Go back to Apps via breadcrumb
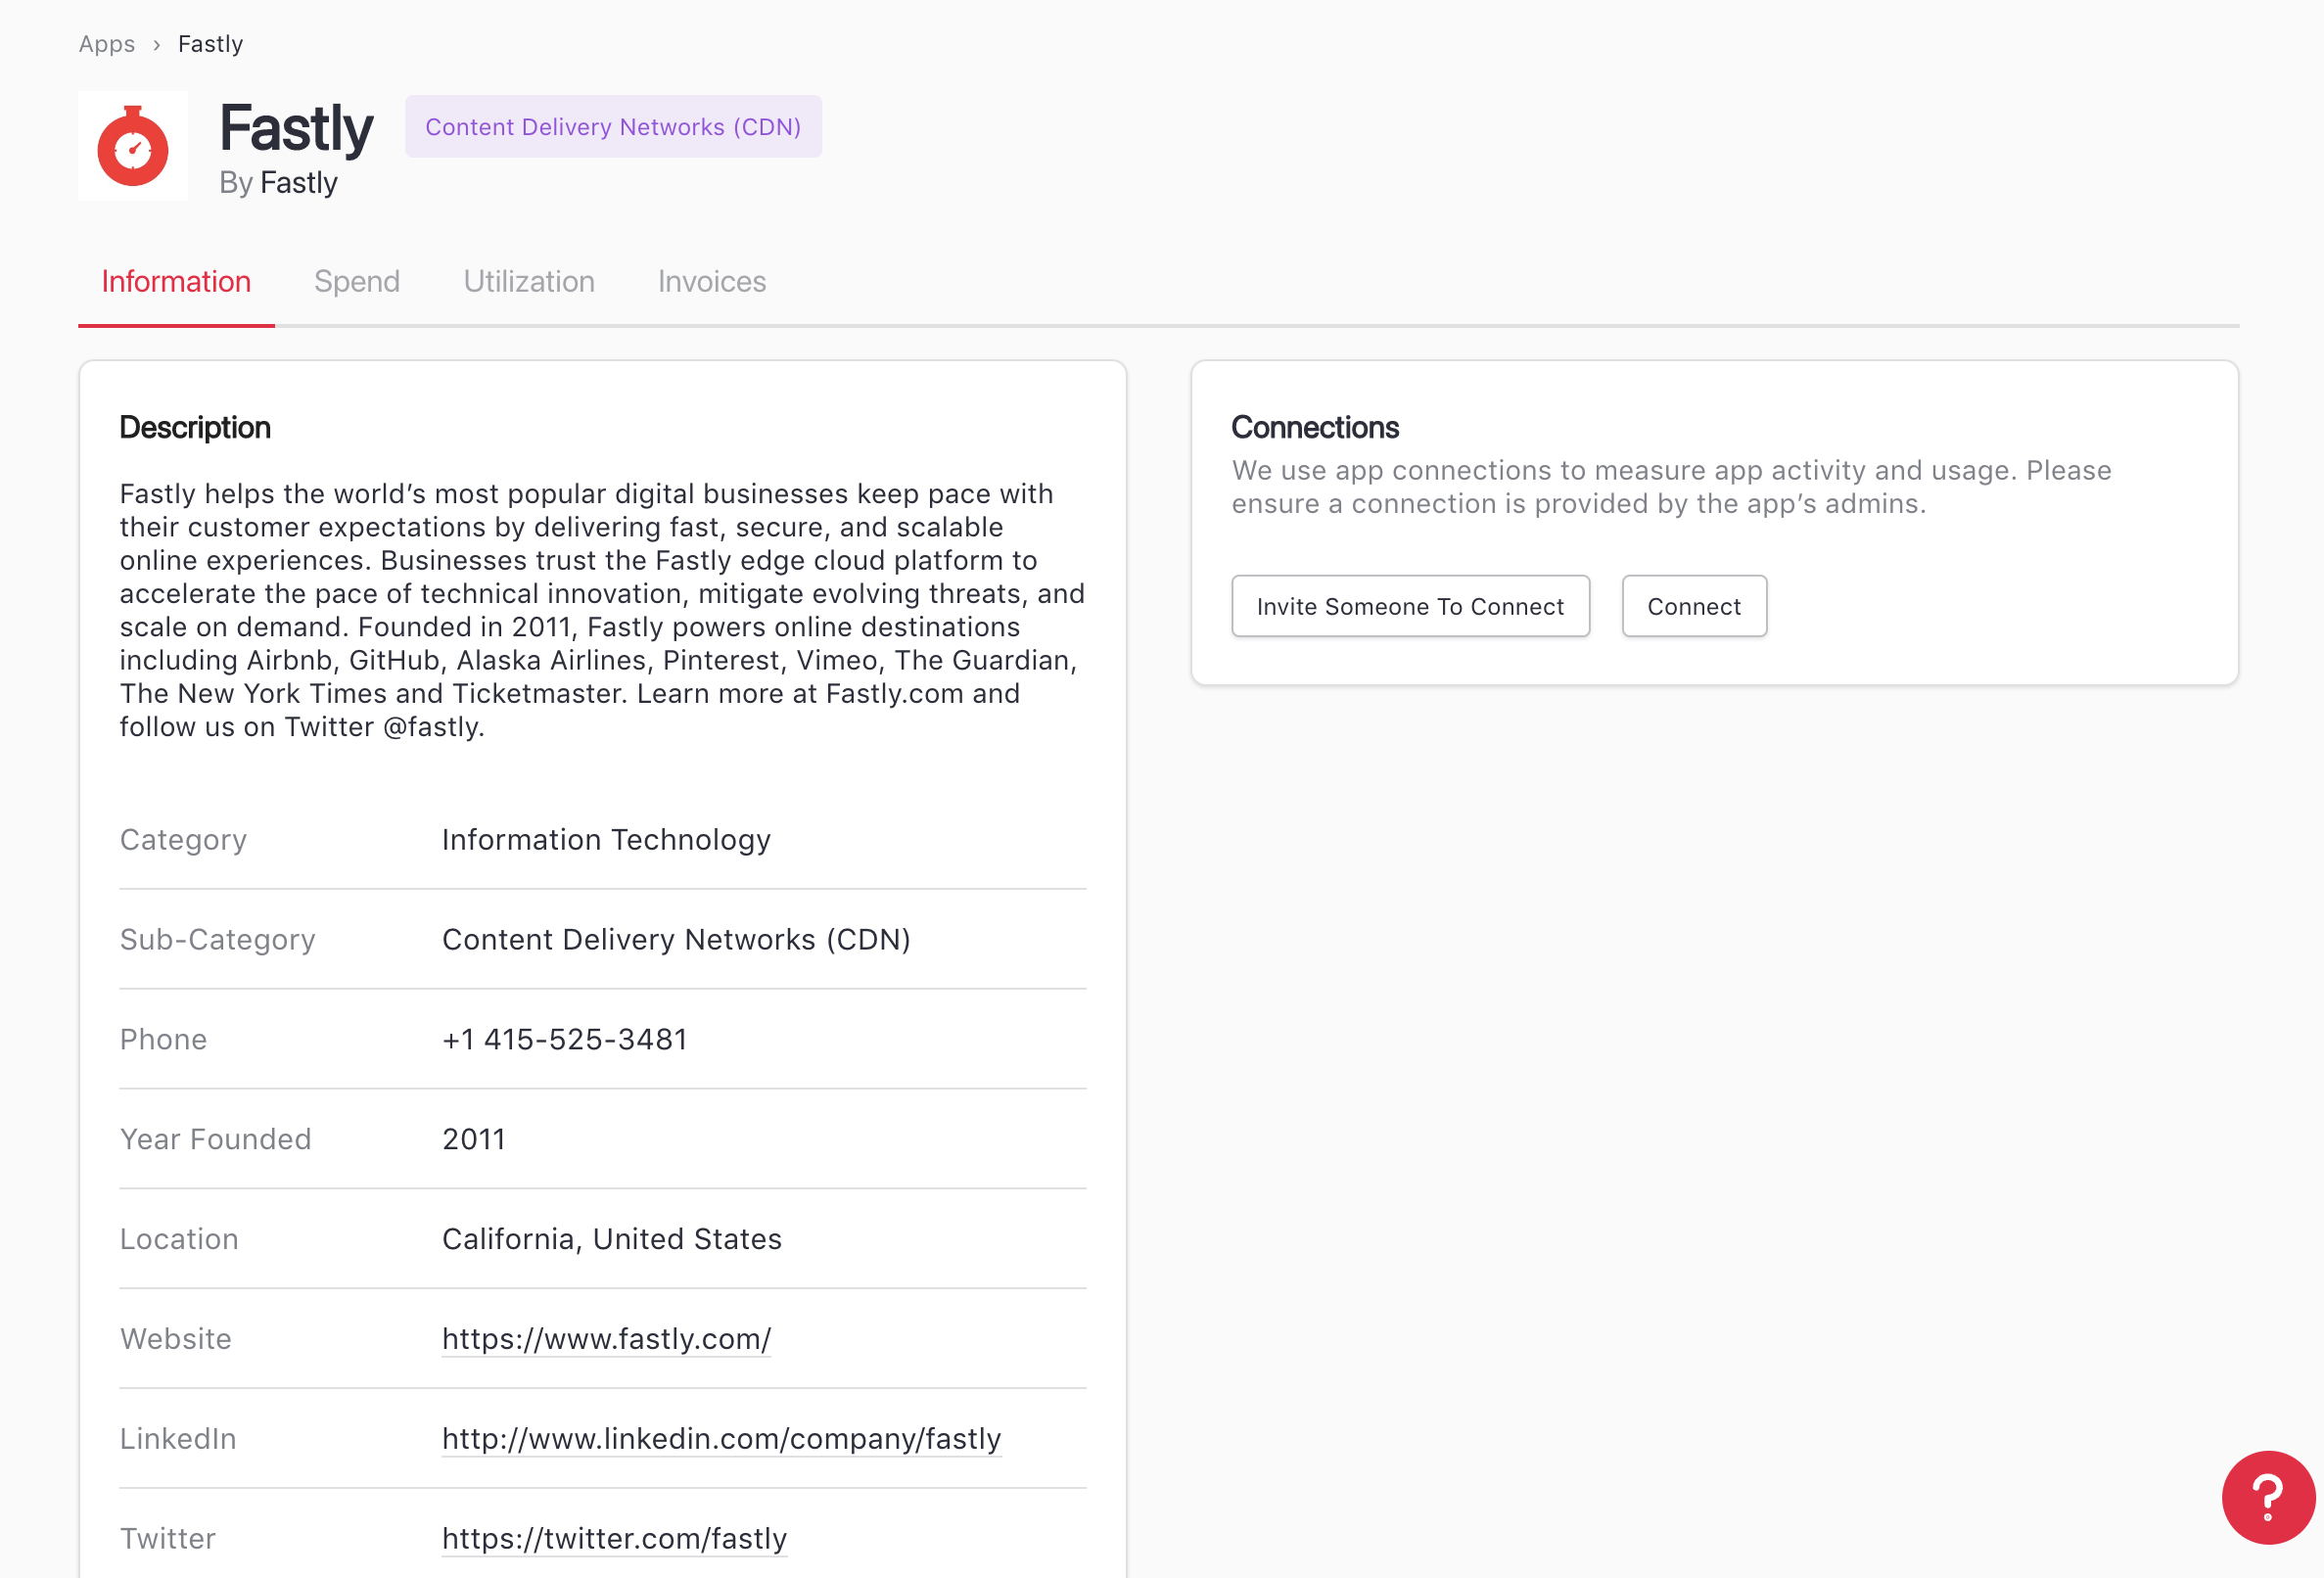Viewport: 2324px width, 1578px height. coord(107,44)
